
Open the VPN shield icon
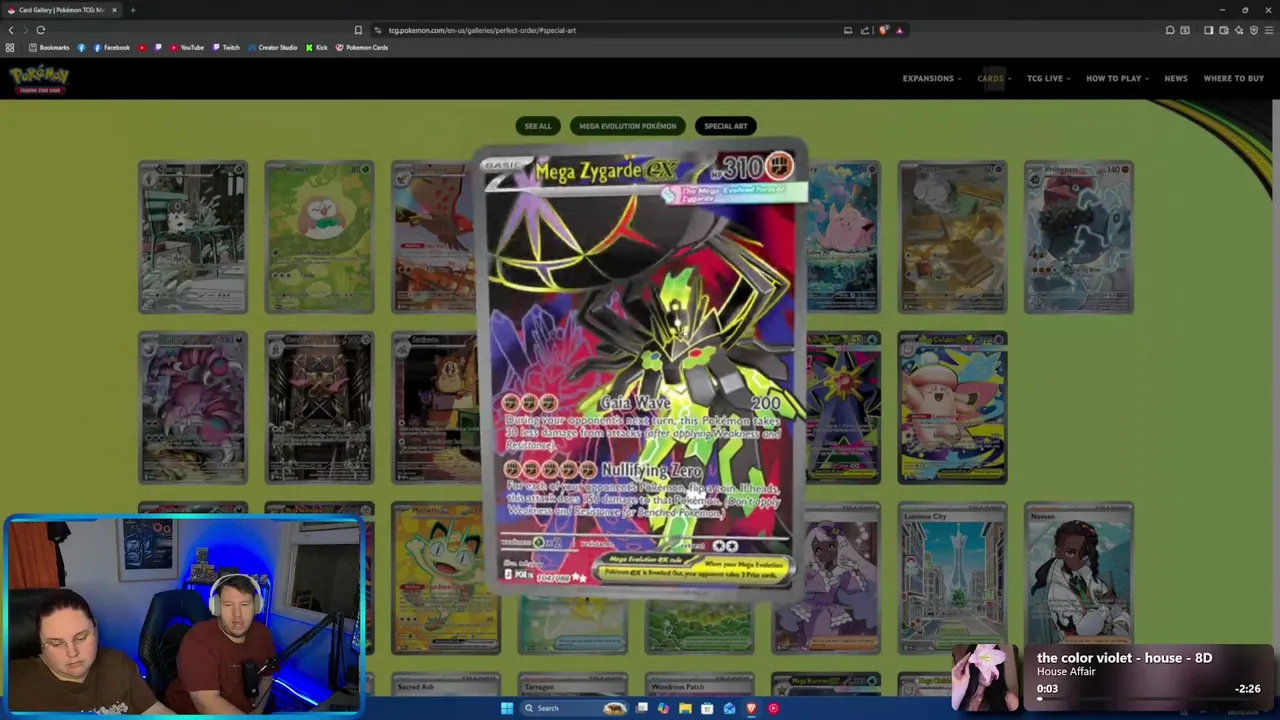pos(1252,30)
